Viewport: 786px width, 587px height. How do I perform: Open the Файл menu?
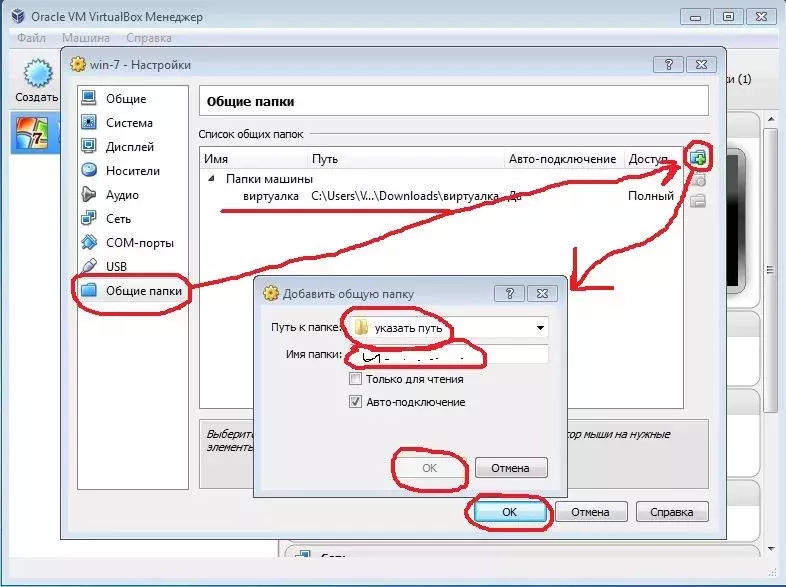31,38
